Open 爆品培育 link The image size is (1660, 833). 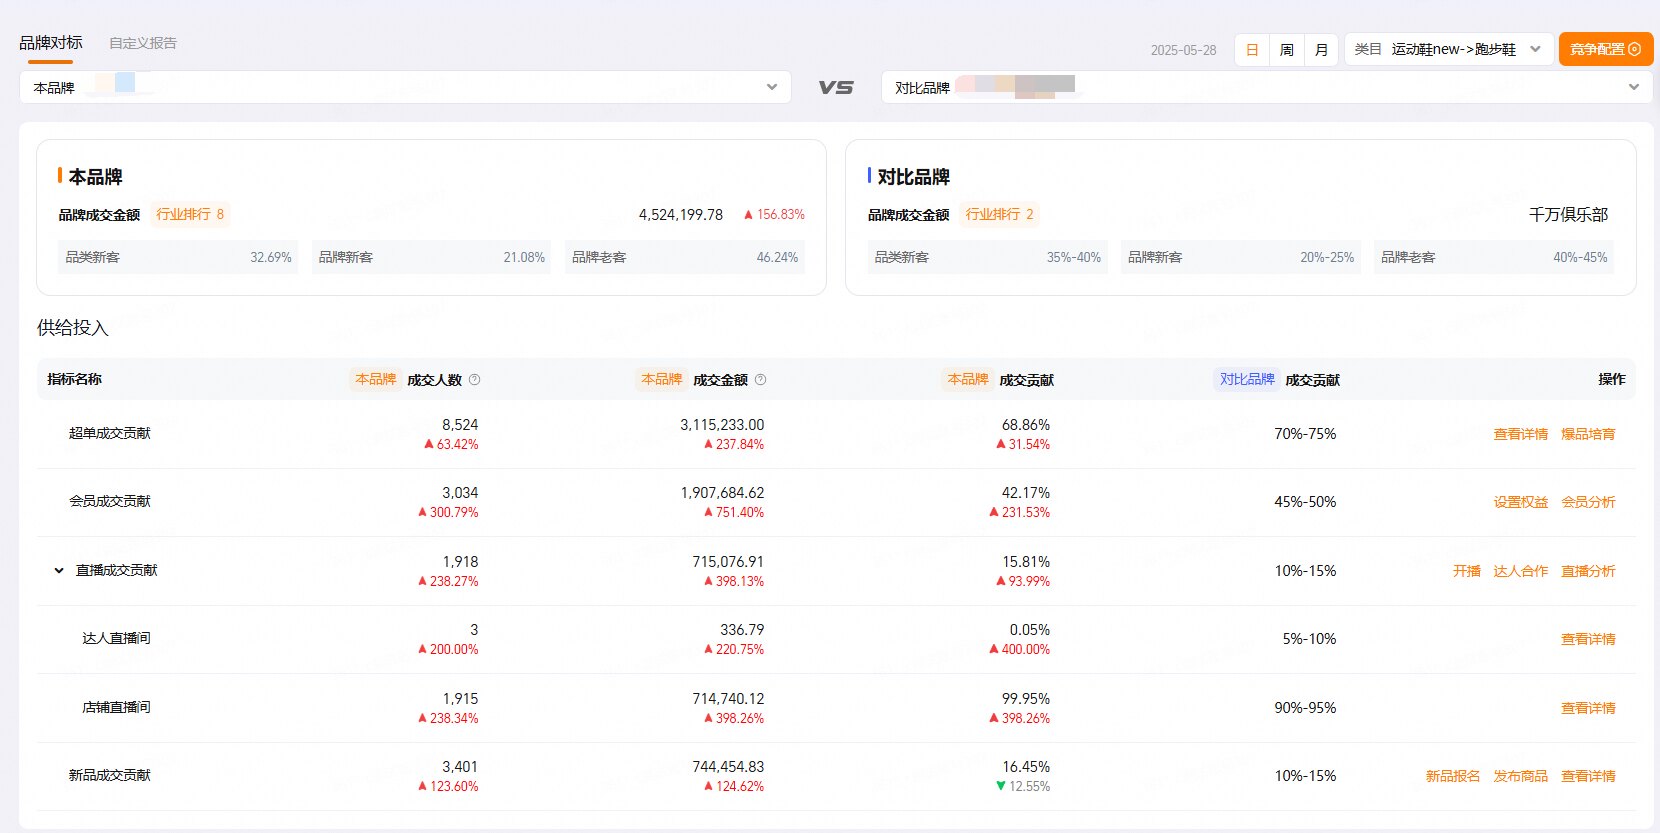click(x=1588, y=434)
